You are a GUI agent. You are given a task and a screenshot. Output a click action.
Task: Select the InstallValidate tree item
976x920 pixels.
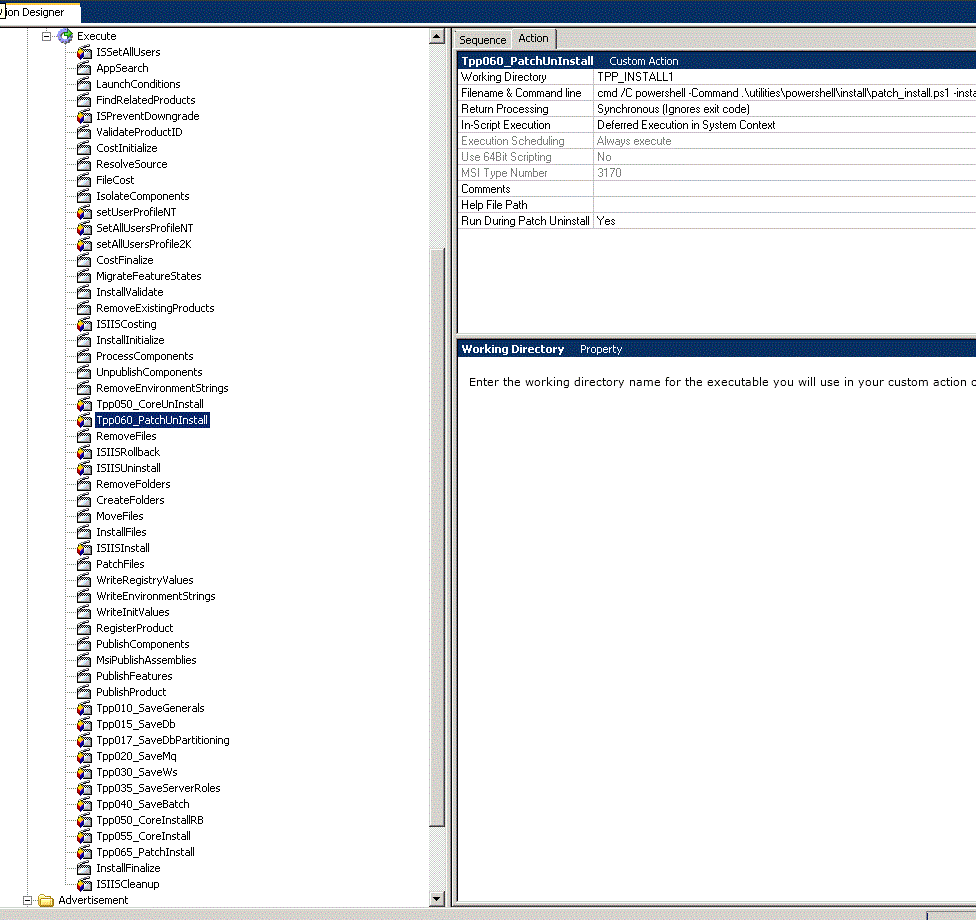(129, 292)
